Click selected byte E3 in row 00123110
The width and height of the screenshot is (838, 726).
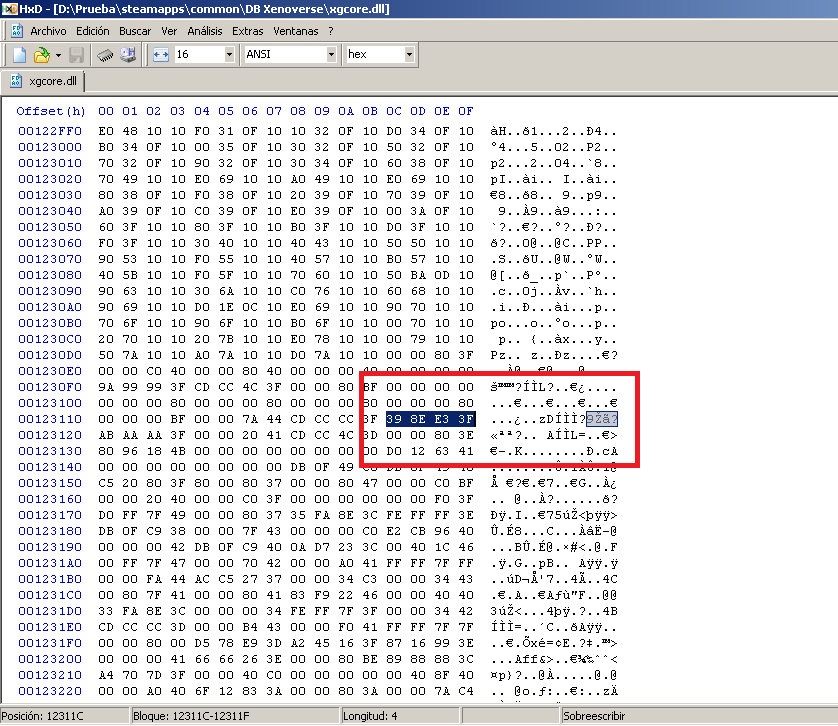click(442, 419)
